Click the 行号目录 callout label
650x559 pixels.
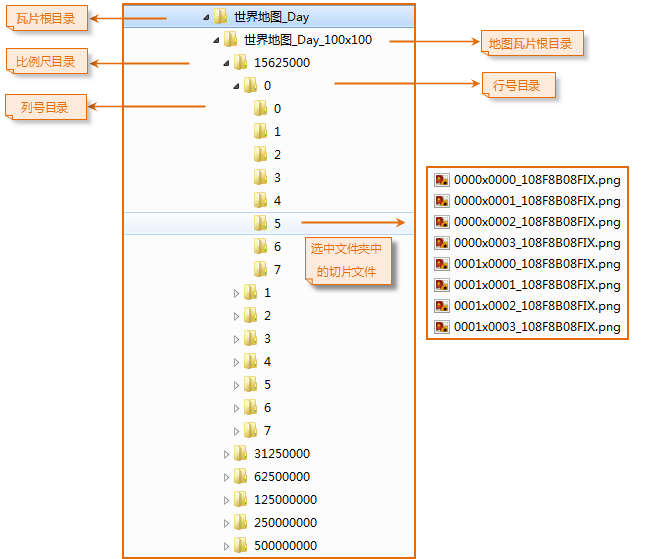pyautogui.click(x=517, y=86)
